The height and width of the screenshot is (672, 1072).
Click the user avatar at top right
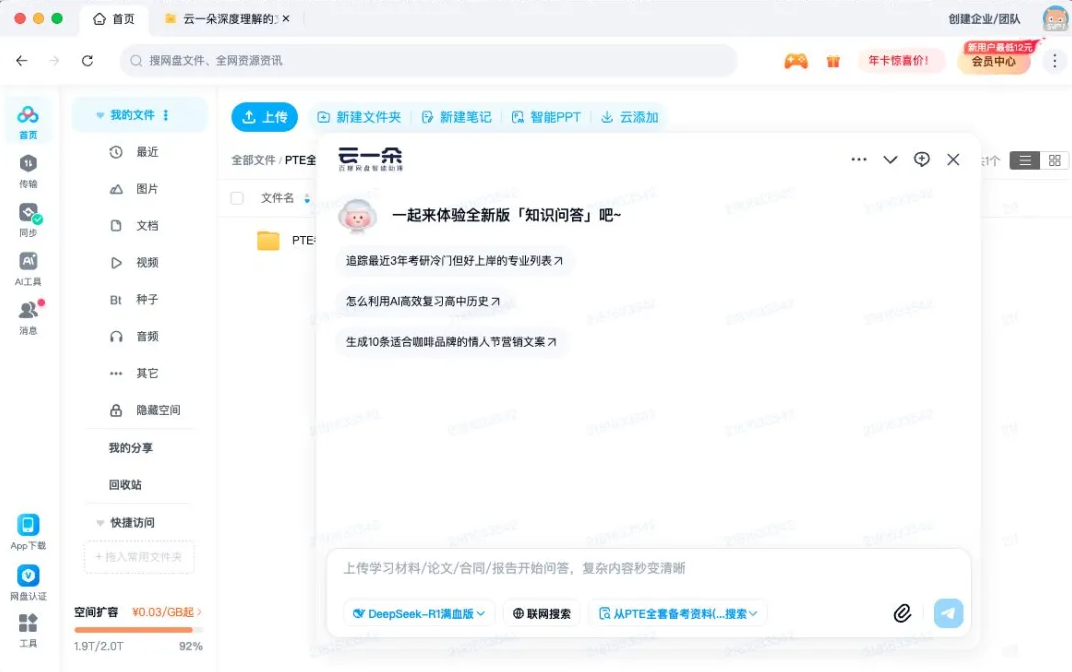(1056, 18)
